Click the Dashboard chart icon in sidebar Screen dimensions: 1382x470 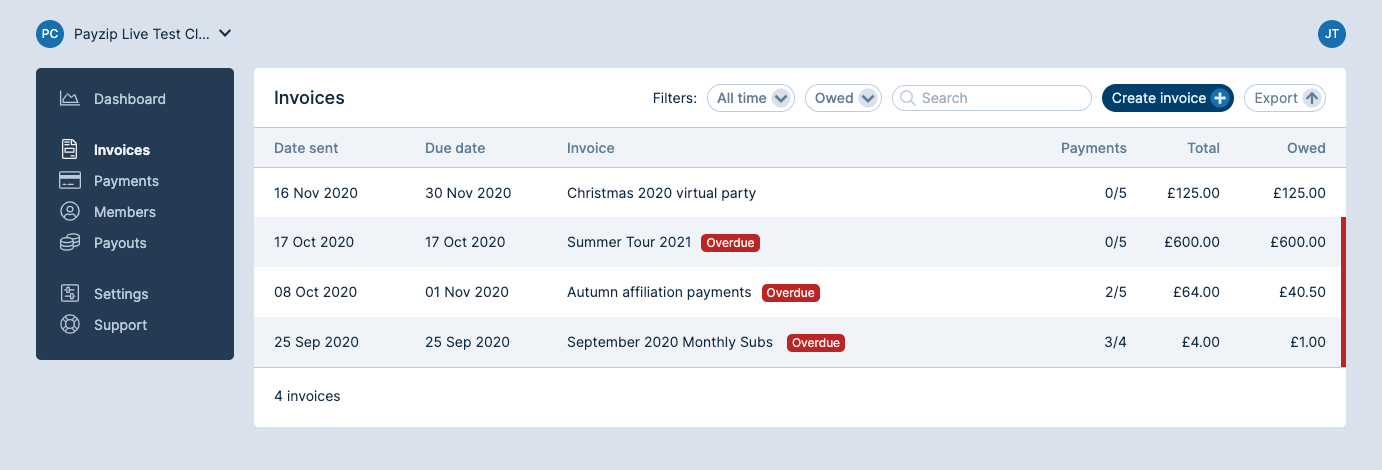(x=69, y=99)
